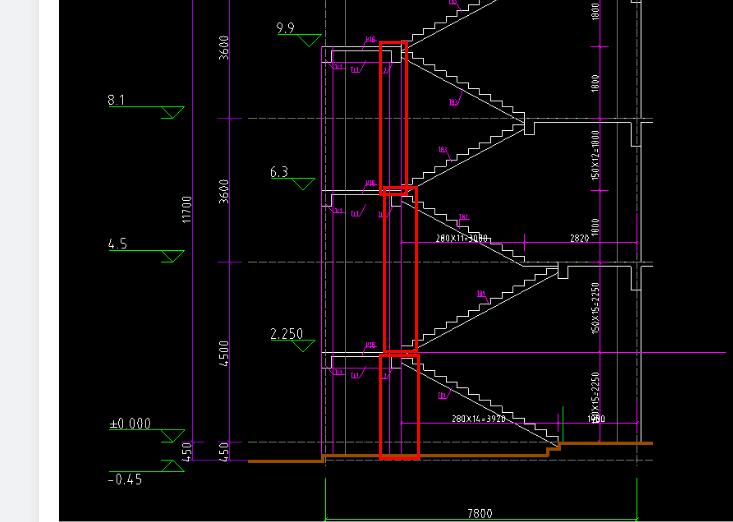Pick the 4500 storey height dimension
Screen dimensions: 733x522
tap(224, 353)
